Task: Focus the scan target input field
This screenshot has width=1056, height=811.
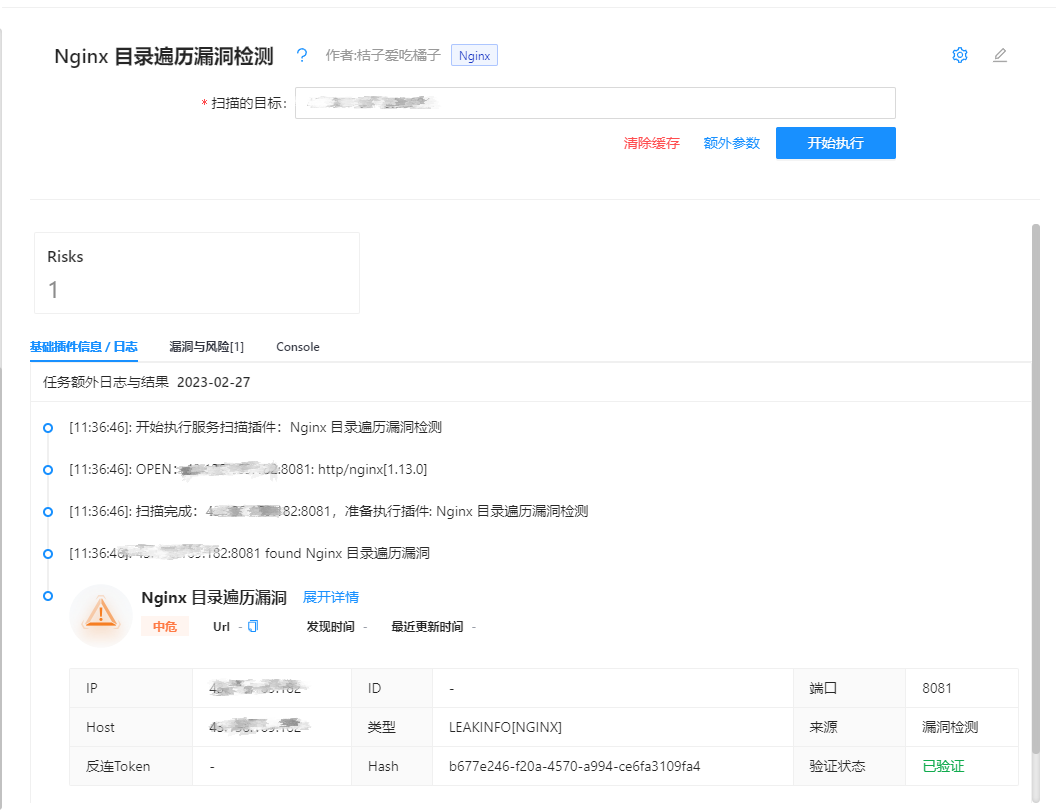Action: (x=595, y=103)
